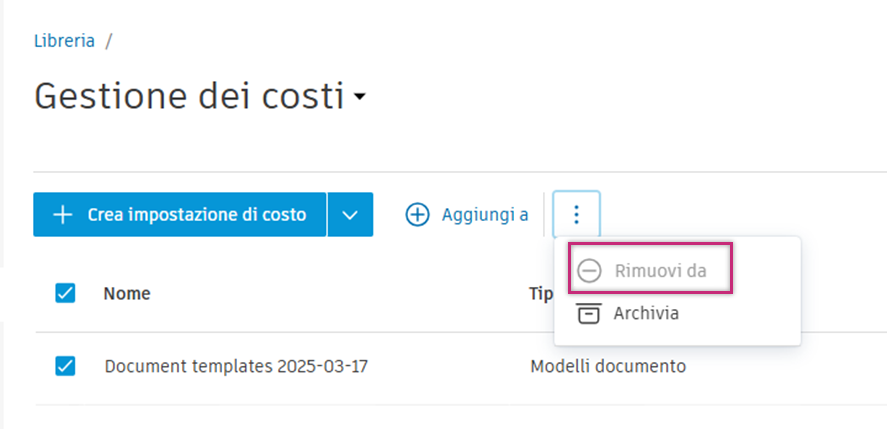The image size is (887, 429).
Task: Click the Gestione dei costi heading text
Action: coord(188,97)
